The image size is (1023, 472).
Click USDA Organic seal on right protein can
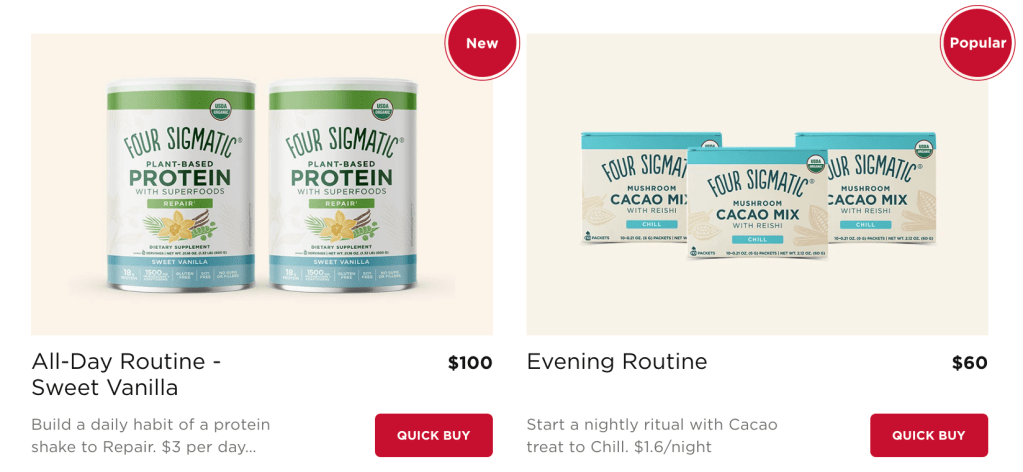coord(381,109)
